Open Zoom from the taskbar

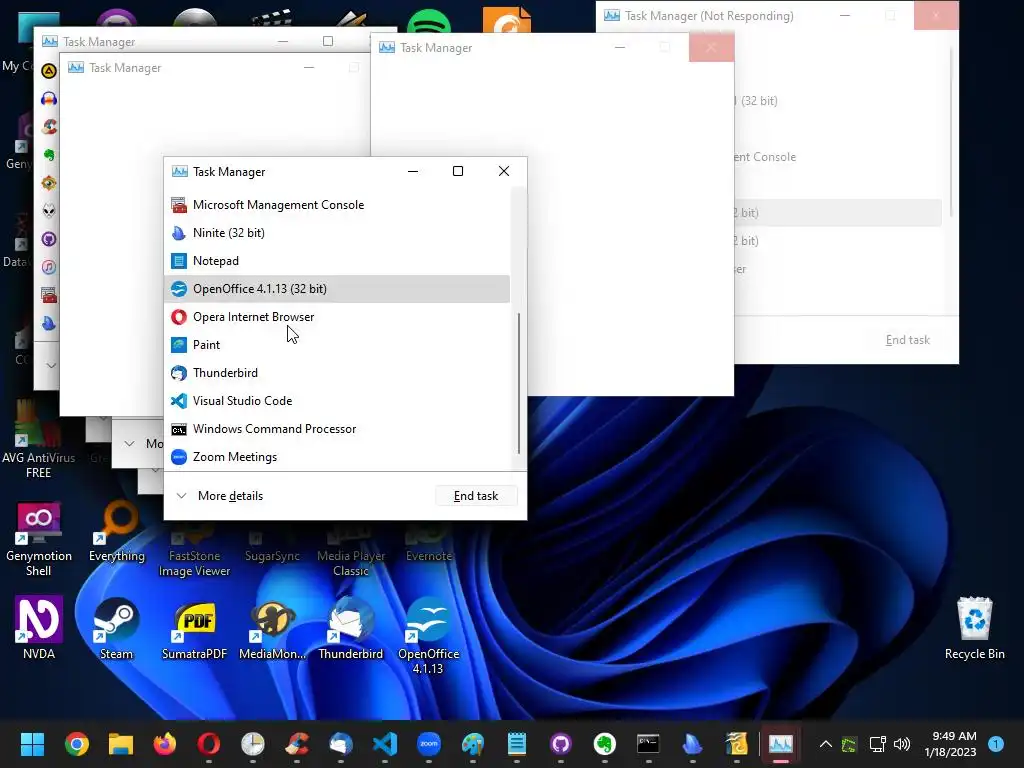click(429, 744)
